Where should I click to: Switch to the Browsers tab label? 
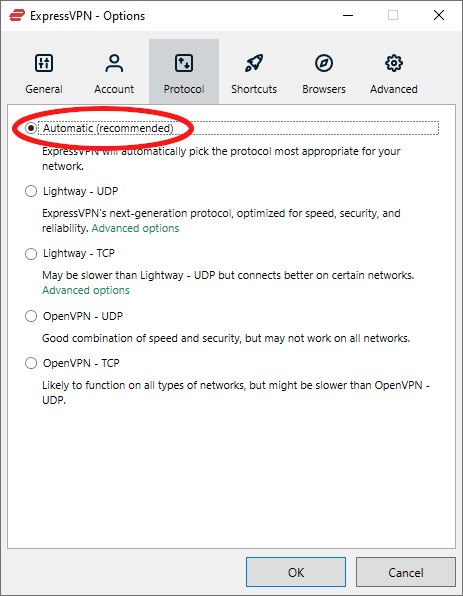pyautogui.click(x=324, y=89)
